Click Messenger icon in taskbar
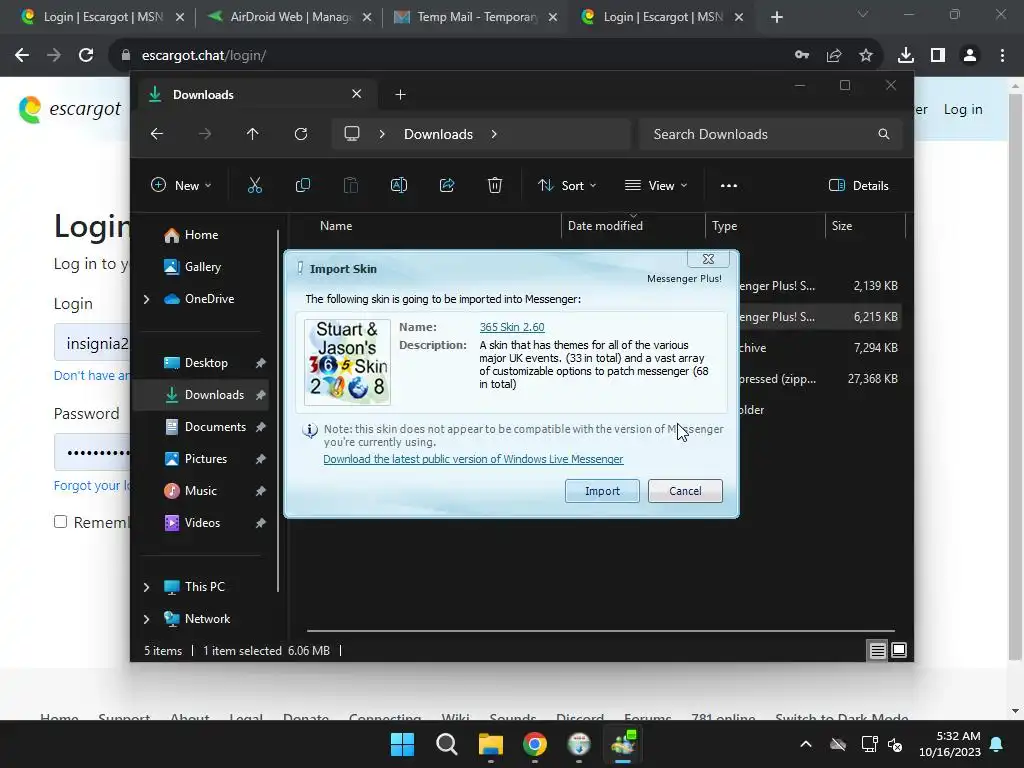1024x768 pixels. [x=623, y=744]
